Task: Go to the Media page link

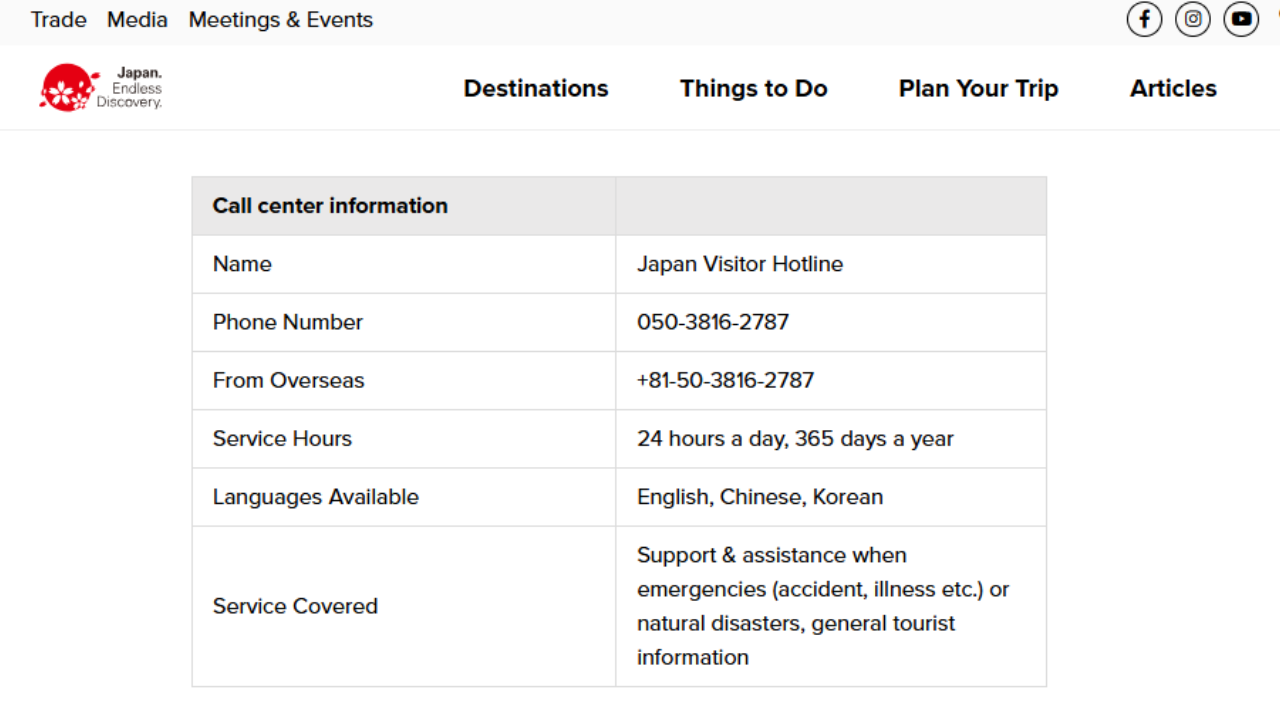Action: pyautogui.click(x=137, y=20)
